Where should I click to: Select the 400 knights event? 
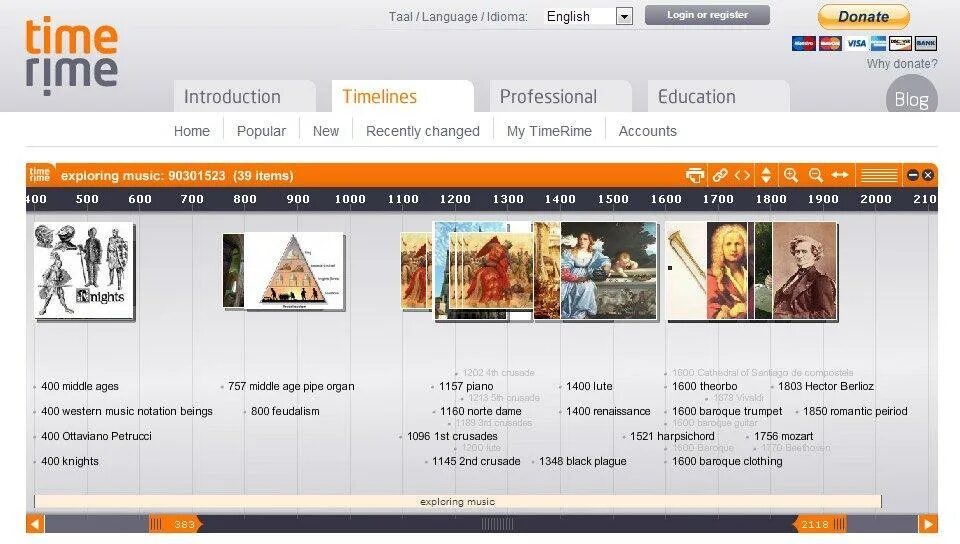70,461
